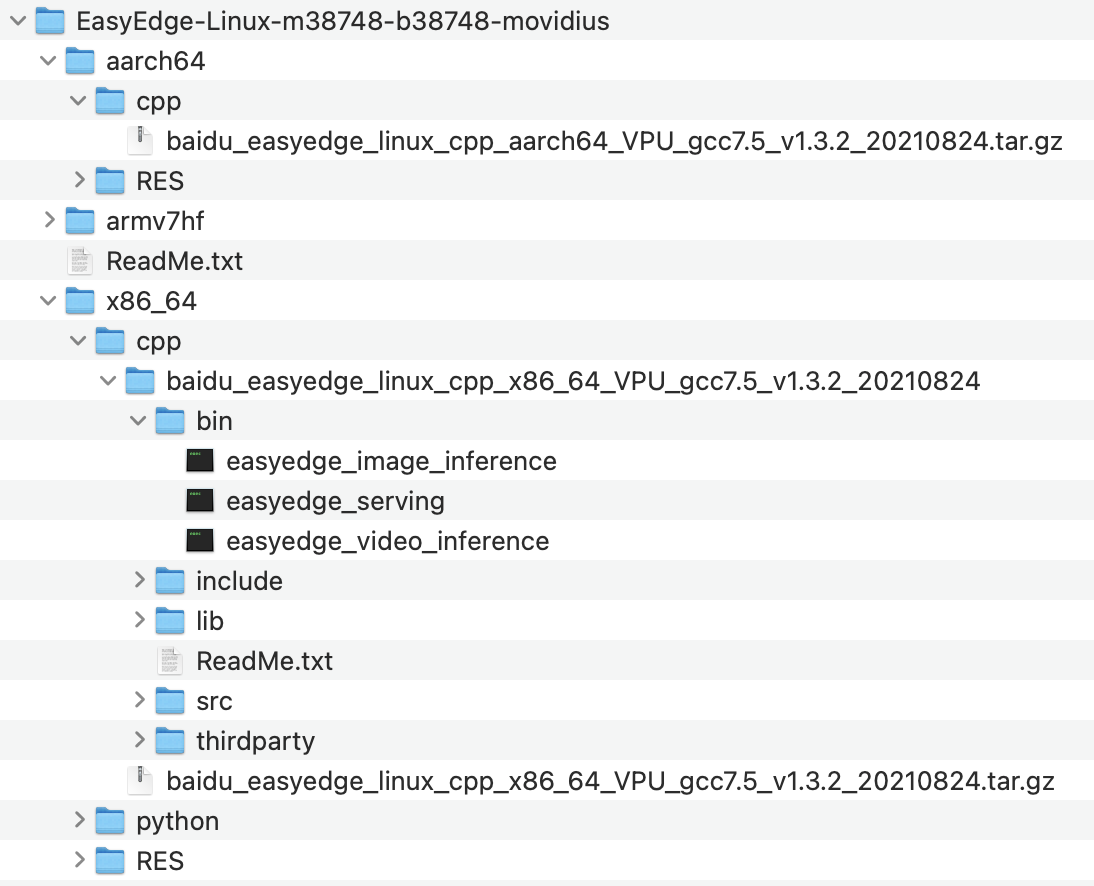Select folder name baidu_easyedge_linux_cpp_x86_64_VPU_gcc7.5_v1.3.2_20210824
1094x886 pixels.
pyautogui.click(x=573, y=382)
